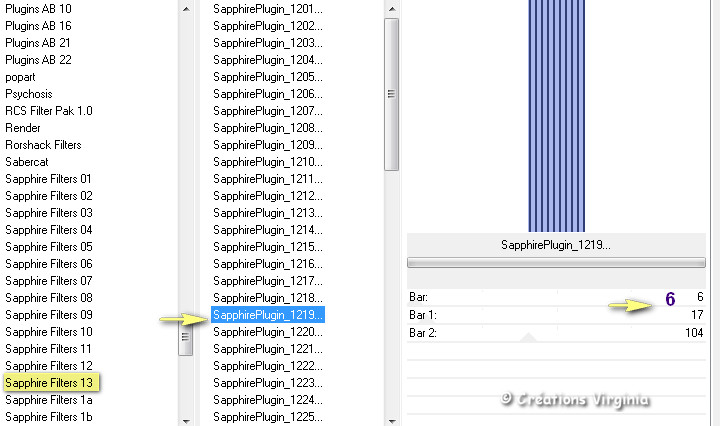Image resolution: width=720 pixels, height=426 pixels.
Task: Select Sapphire Filters 09 category
Action: point(49,315)
